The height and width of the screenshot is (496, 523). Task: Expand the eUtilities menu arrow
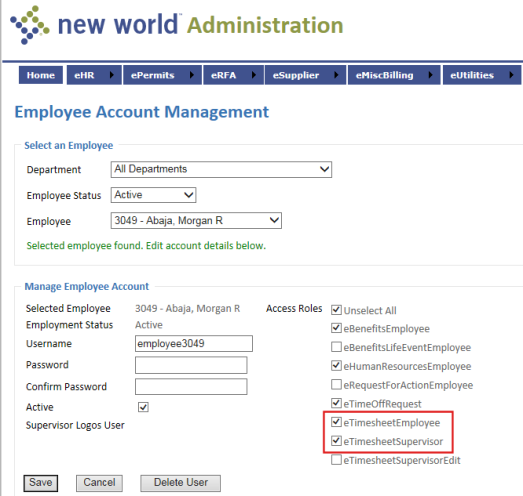click(x=511, y=75)
